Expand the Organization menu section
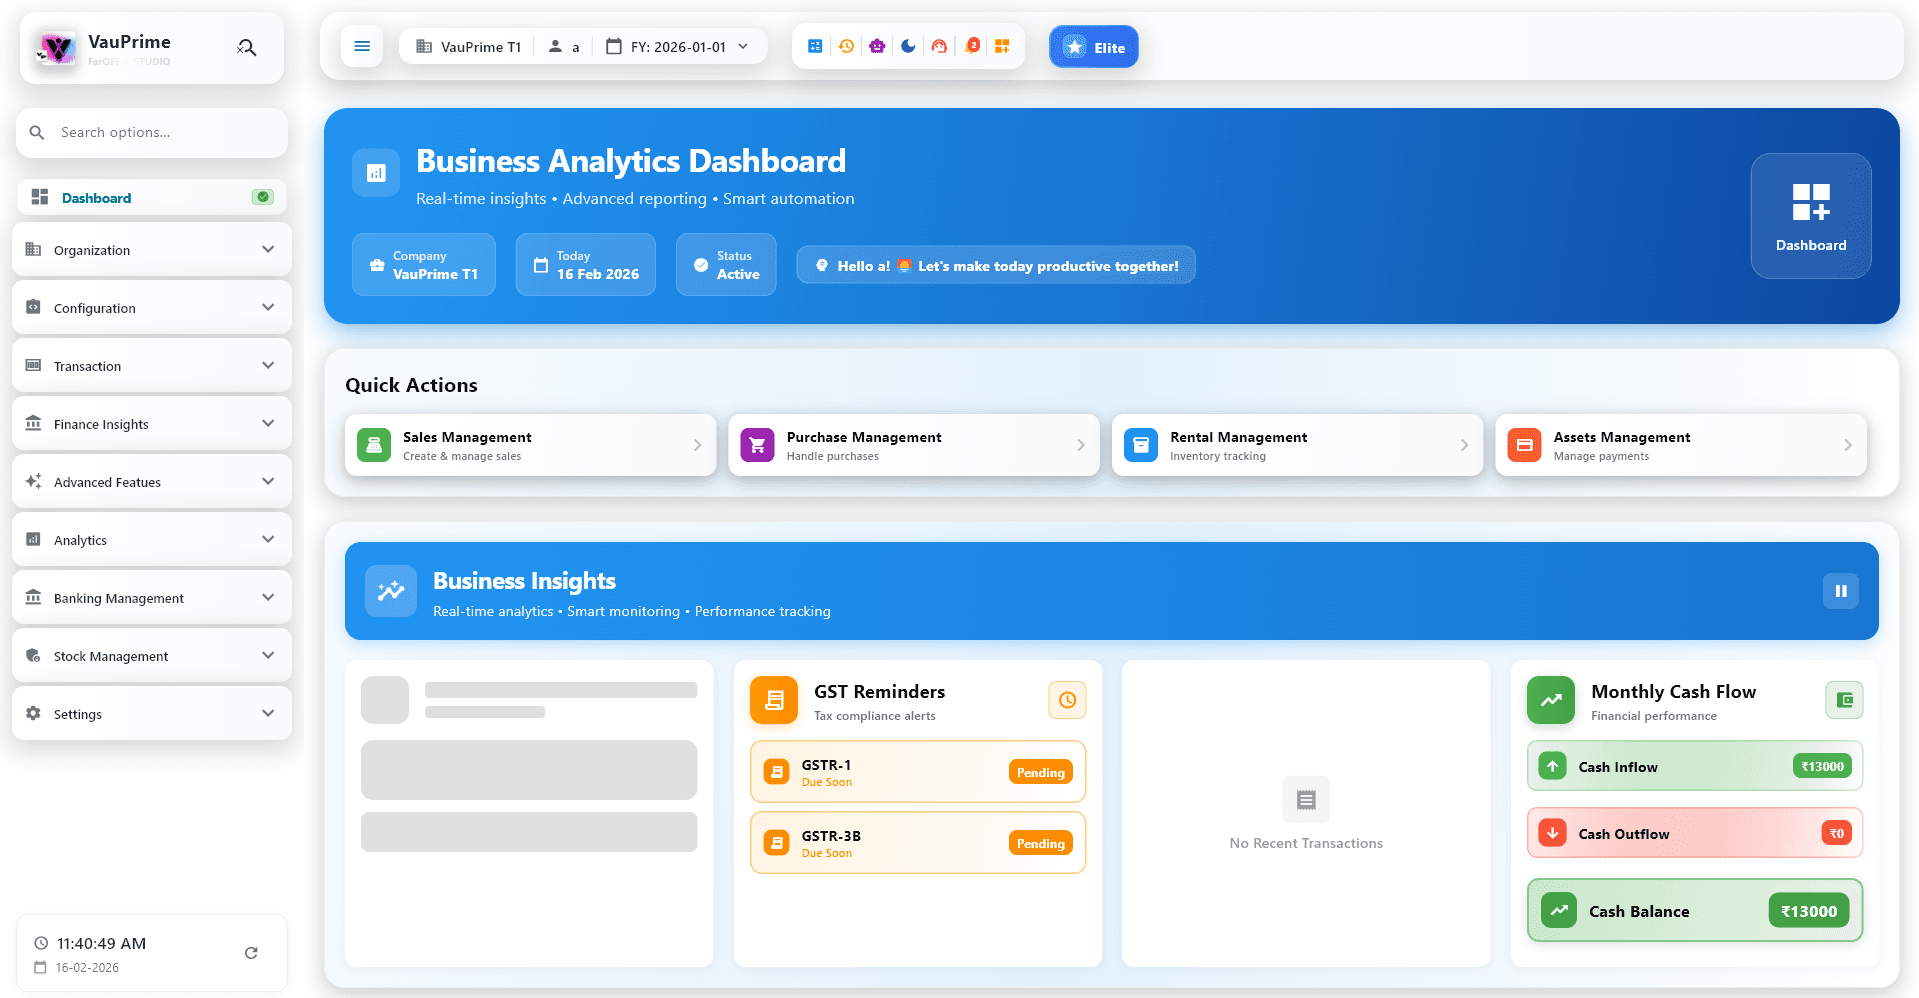This screenshot has width=1919, height=998. coord(152,250)
